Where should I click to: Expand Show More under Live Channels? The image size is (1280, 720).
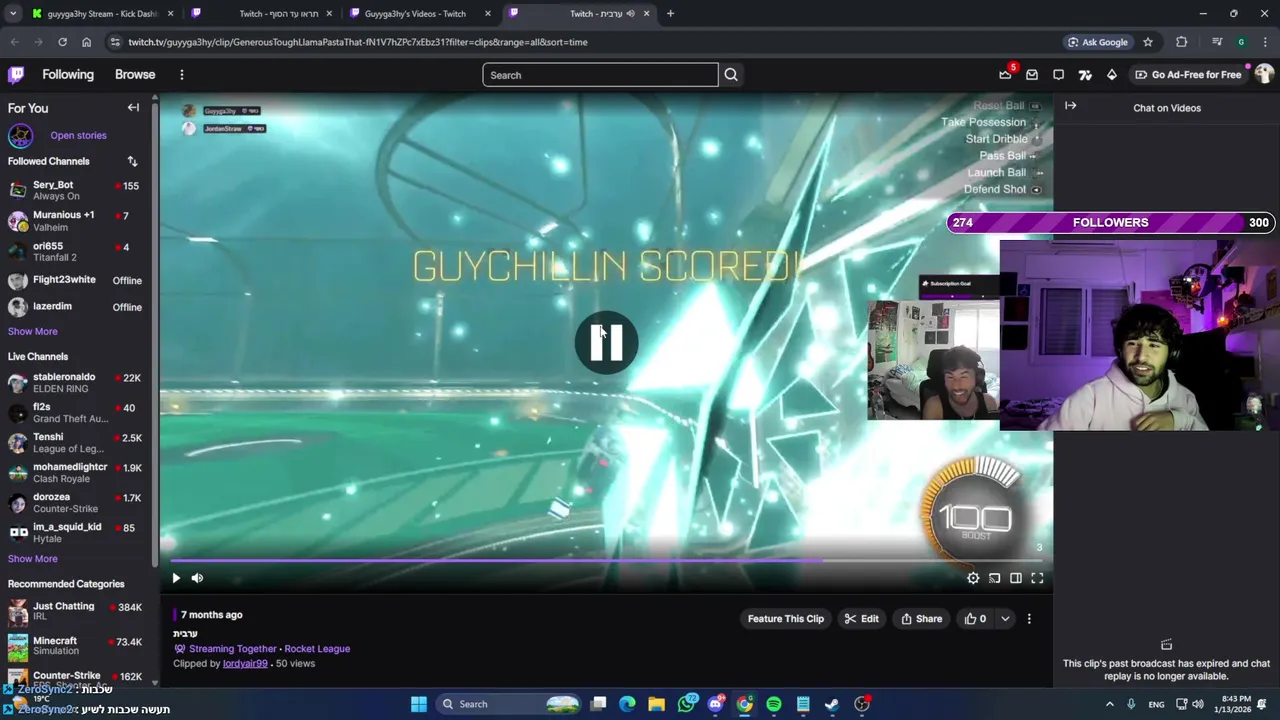[x=33, y=559]
